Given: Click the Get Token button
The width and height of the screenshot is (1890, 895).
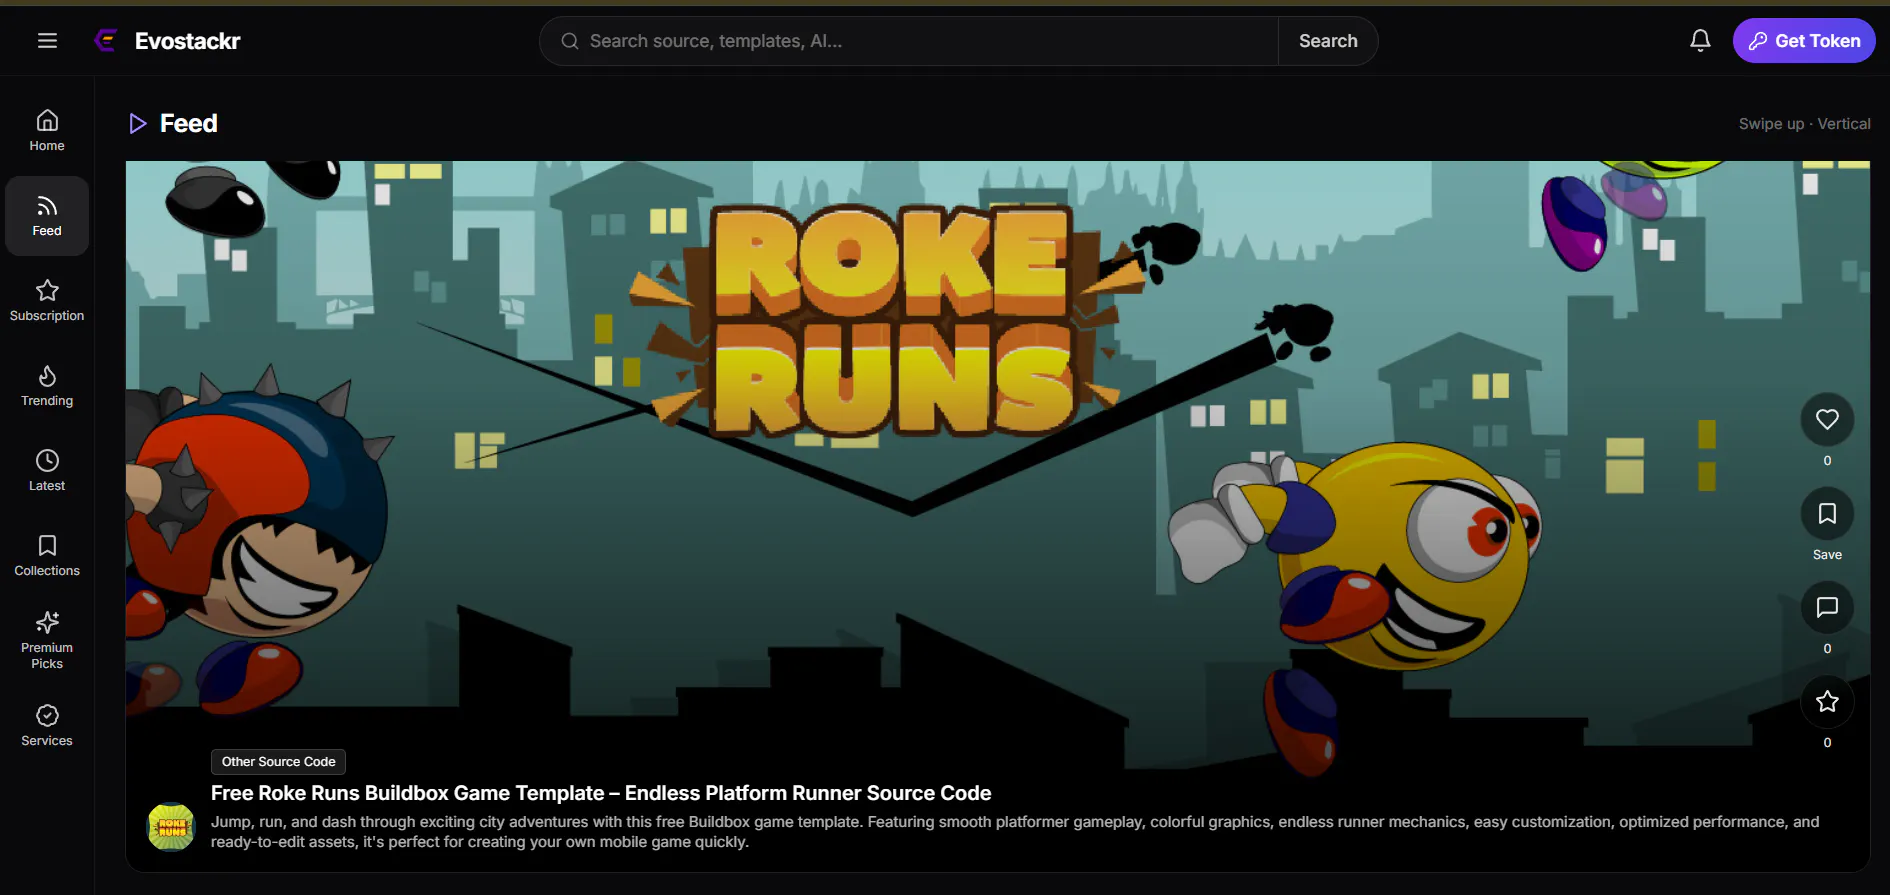Looking at the screenshot, I should pyautogui.click(x=1804, y=41).
